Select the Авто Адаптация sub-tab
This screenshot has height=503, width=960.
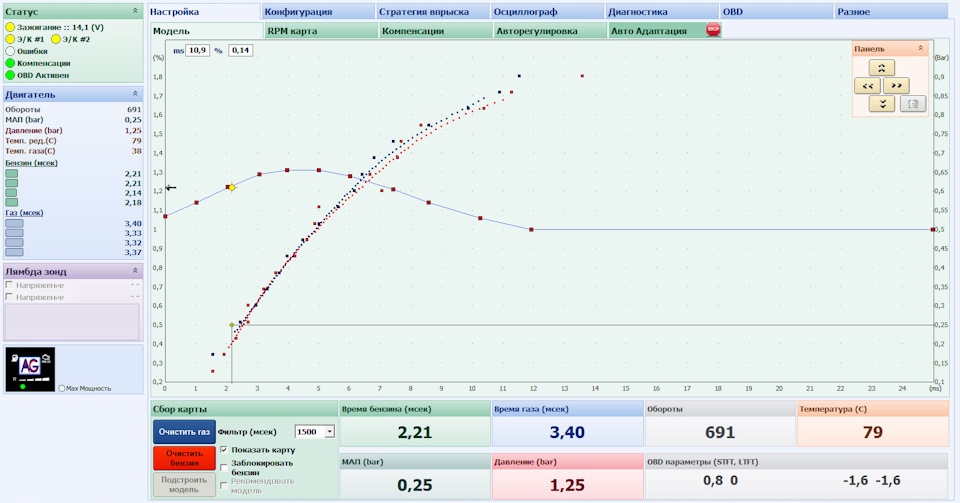tap(665, 31)
